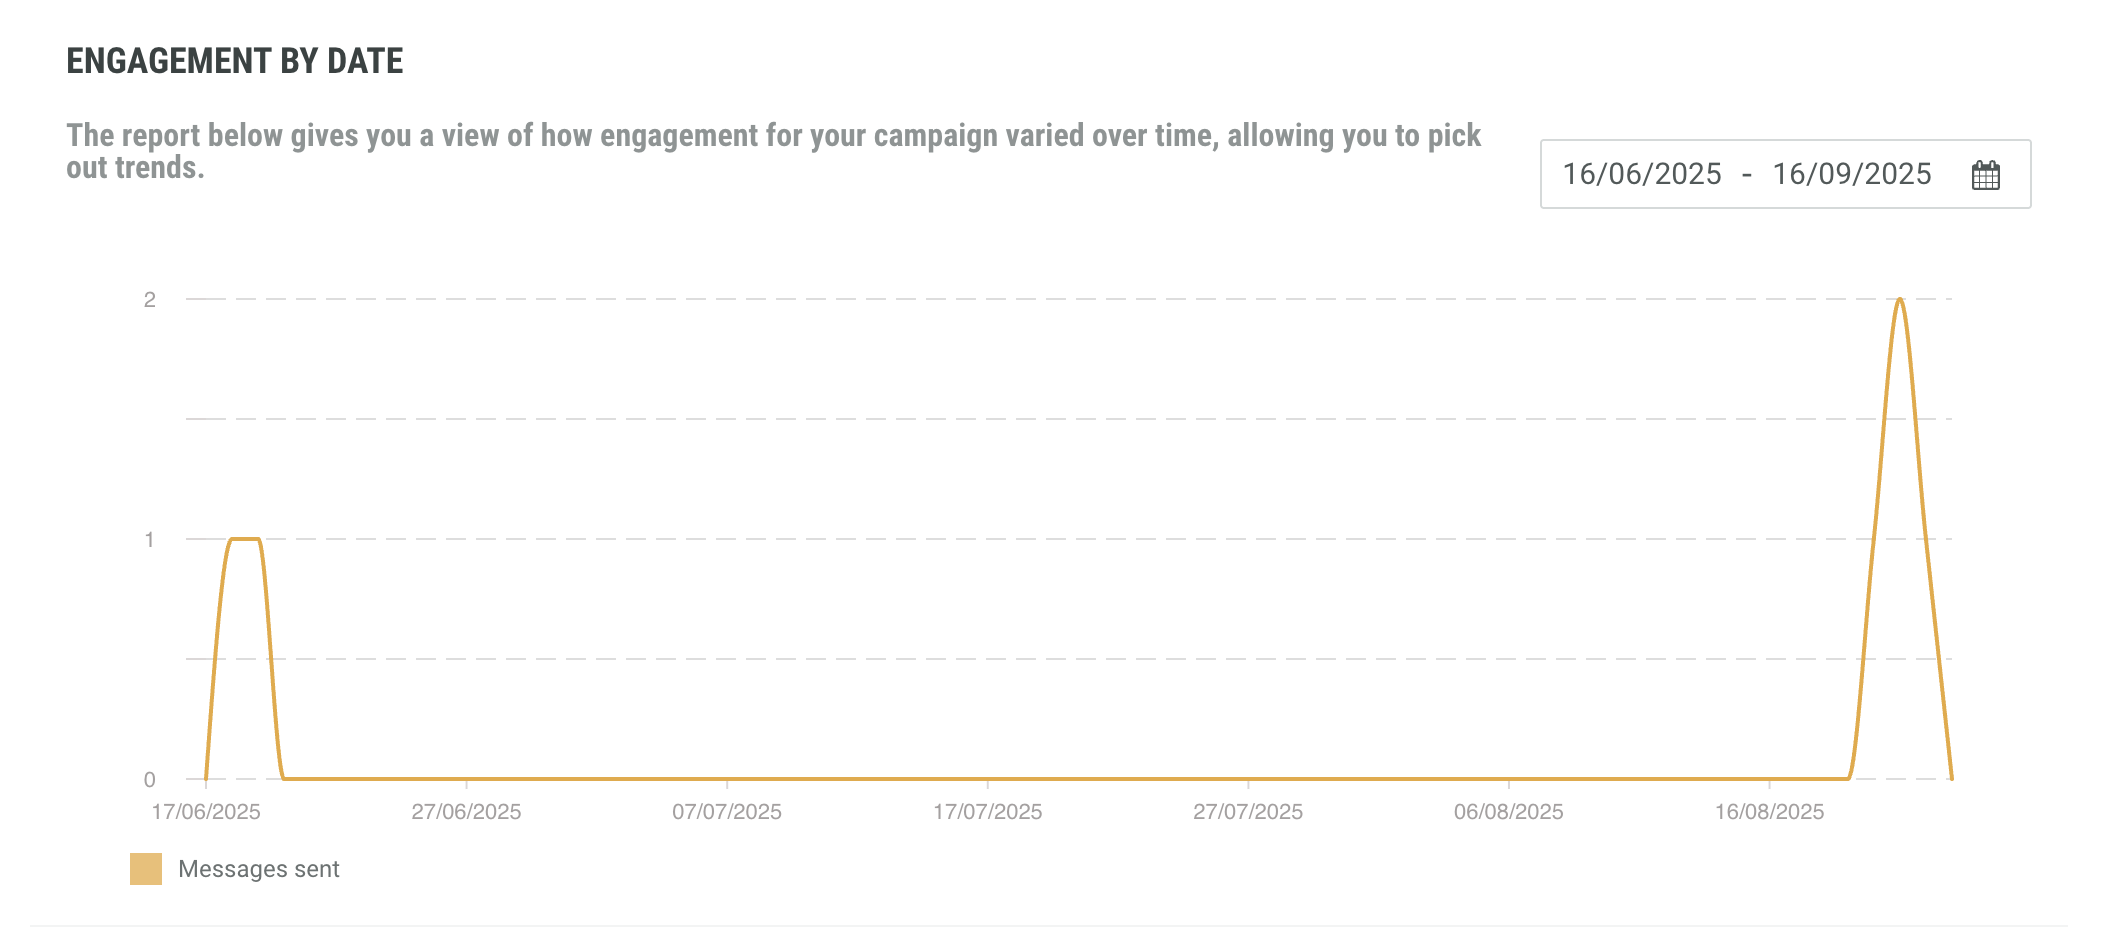Click the Messages sent legend color swatch
Screen dimensions: 2110x948
point(146,869)
